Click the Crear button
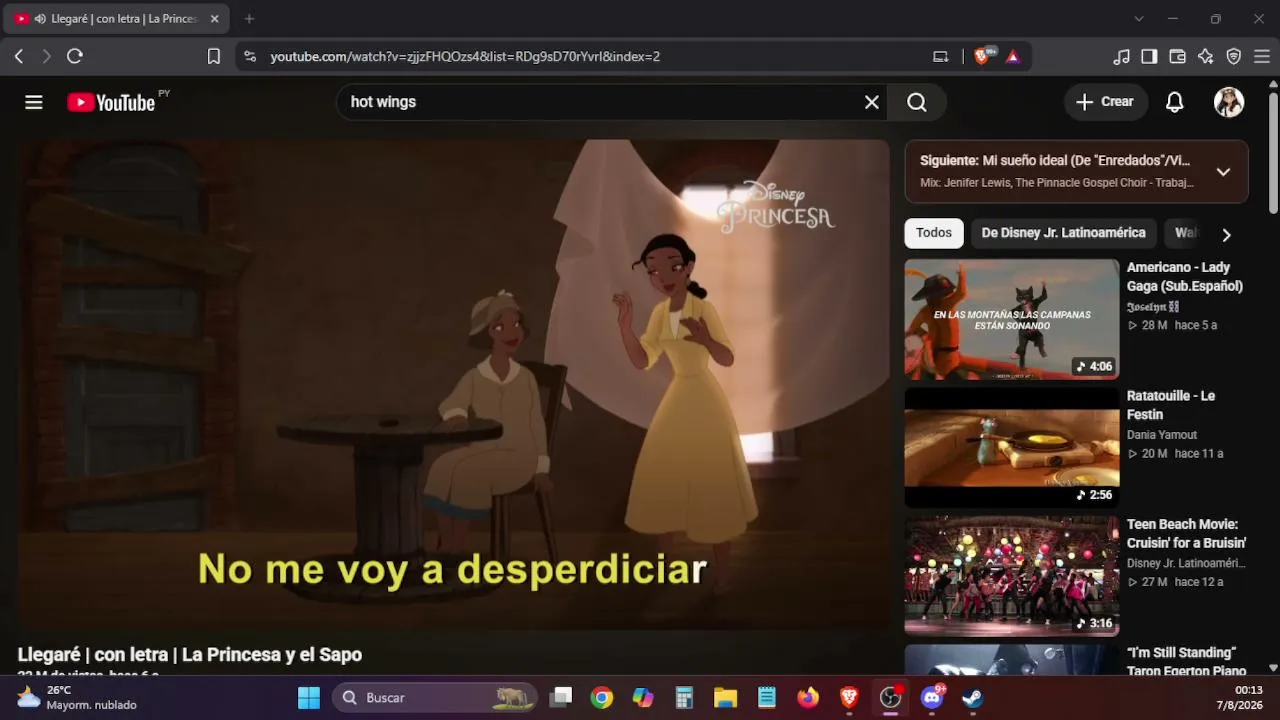Screen dimensions: 1280x720 (1106, 102)
